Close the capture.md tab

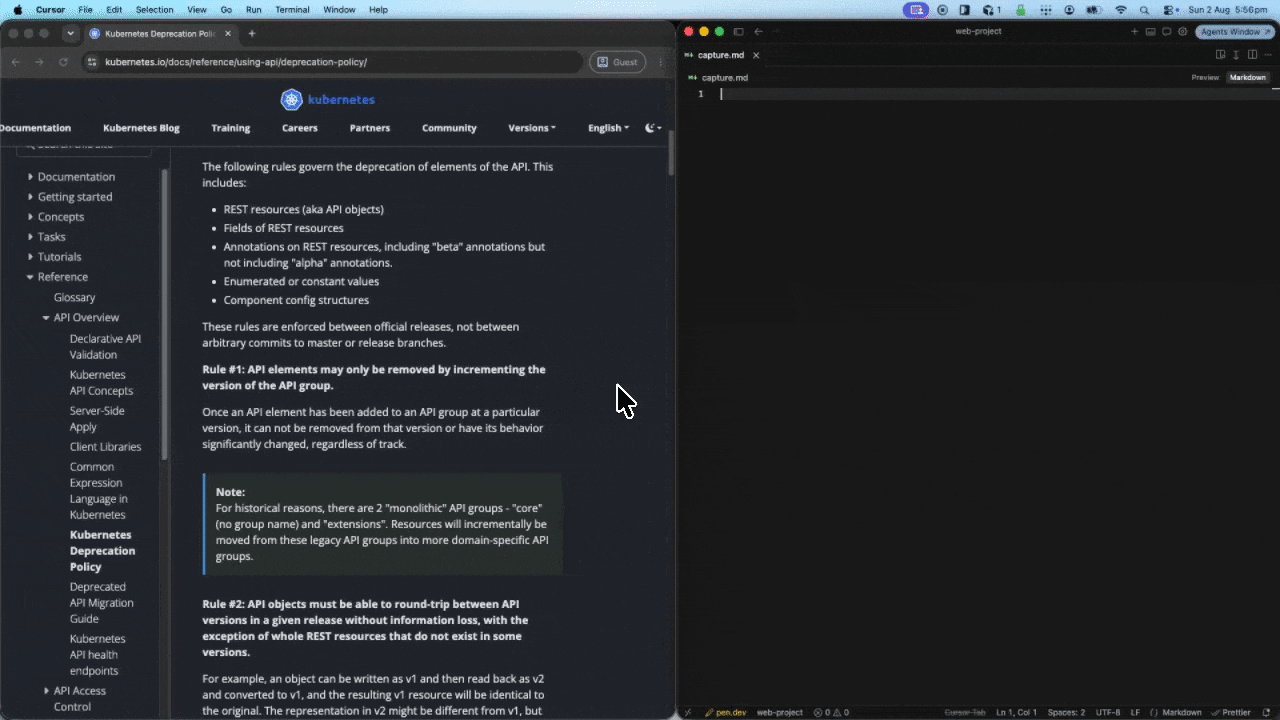click(x=756, y=56)
